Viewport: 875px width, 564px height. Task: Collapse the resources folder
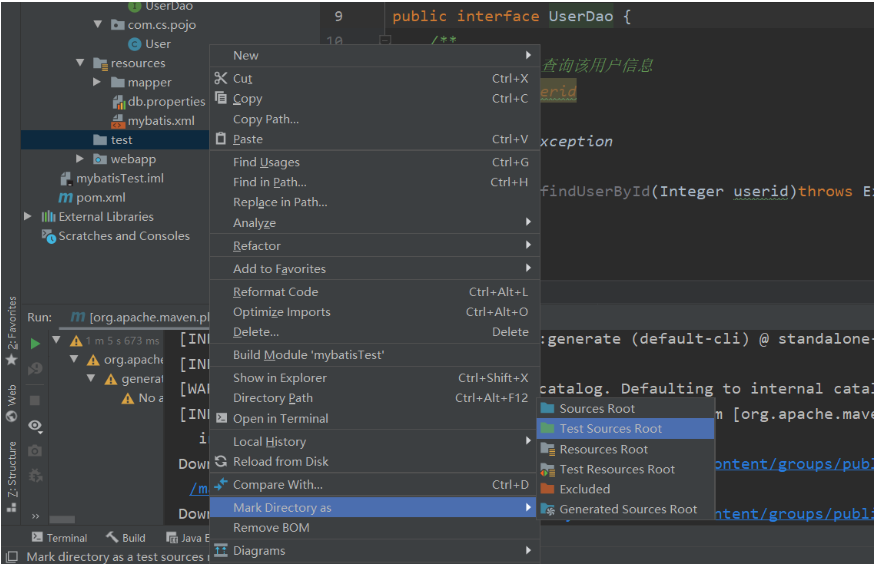(x=80, y=62)
